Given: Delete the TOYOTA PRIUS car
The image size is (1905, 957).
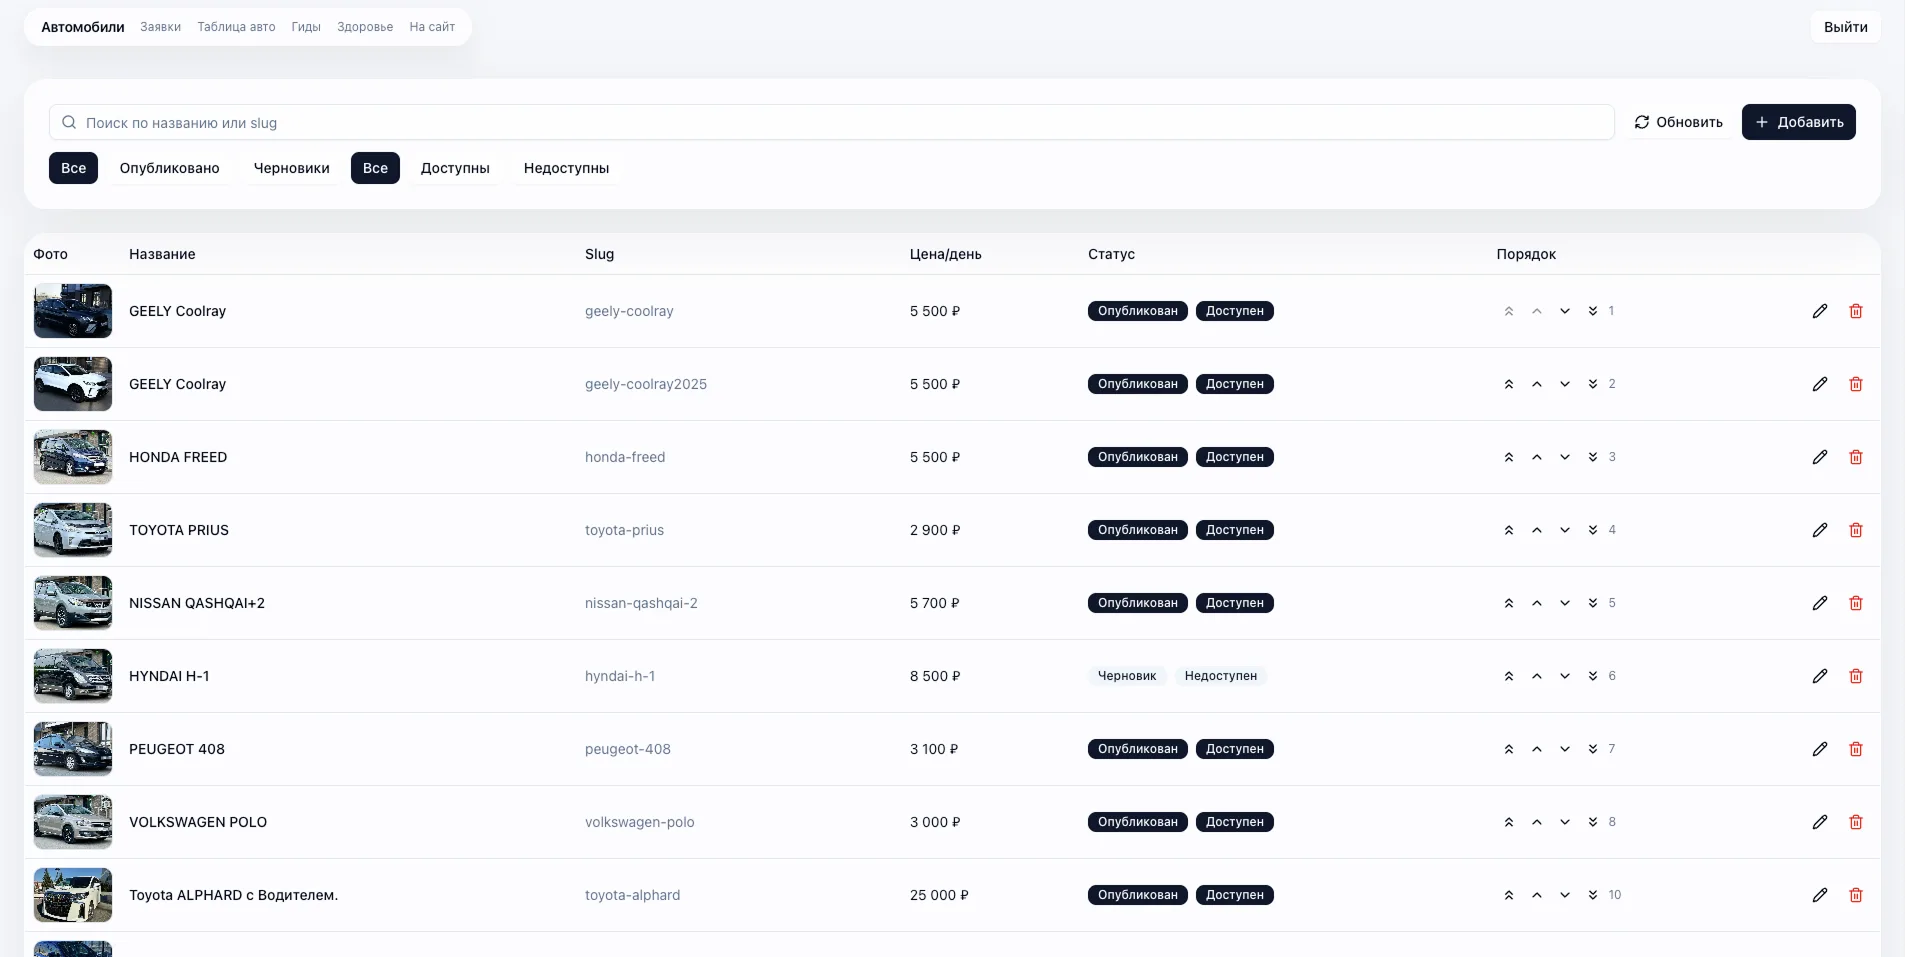Looking at the screenshot, I should pyautogui.click(x=1856, y=530).
